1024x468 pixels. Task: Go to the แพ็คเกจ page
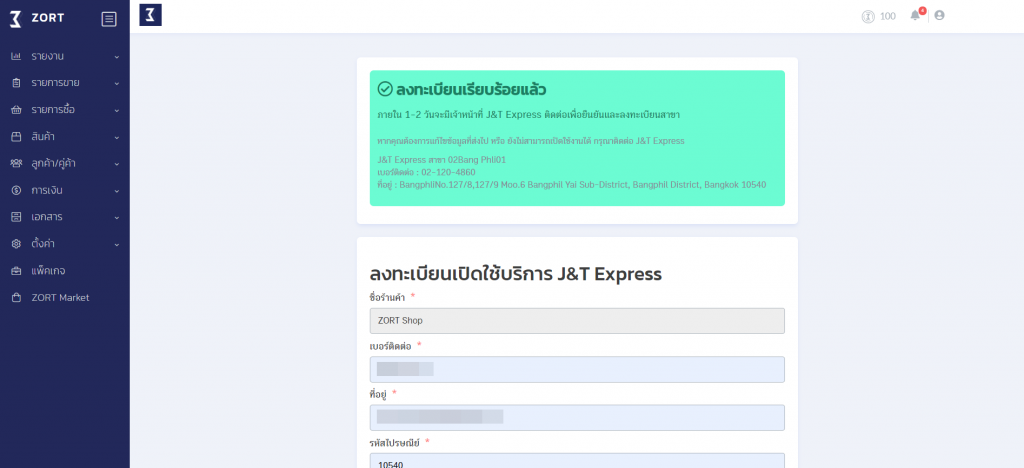tap(65, 270)
